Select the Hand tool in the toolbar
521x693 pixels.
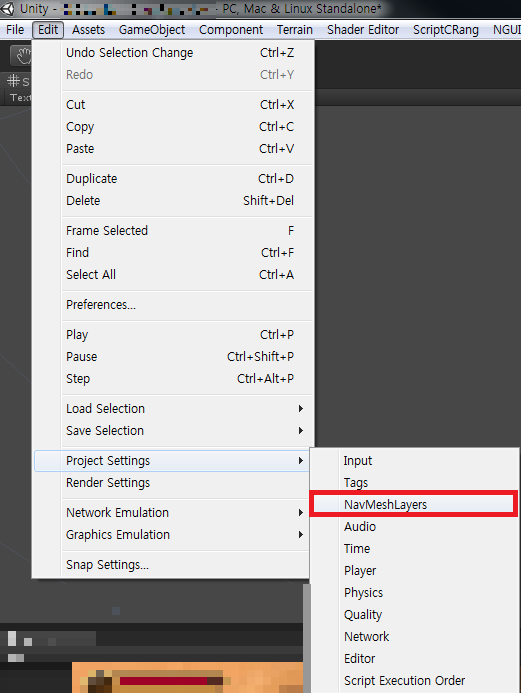[23, 56]
